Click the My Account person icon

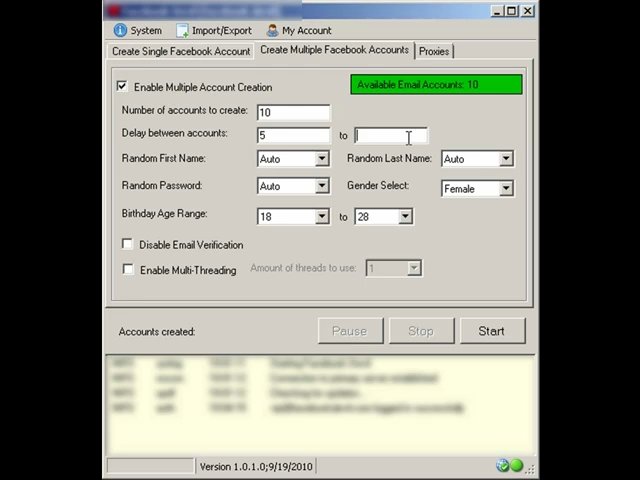click(x=272, y=31)
